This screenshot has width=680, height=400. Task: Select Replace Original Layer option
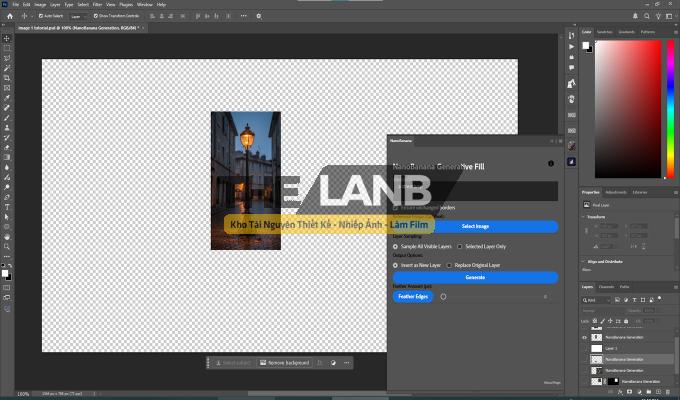click(449, 265)
